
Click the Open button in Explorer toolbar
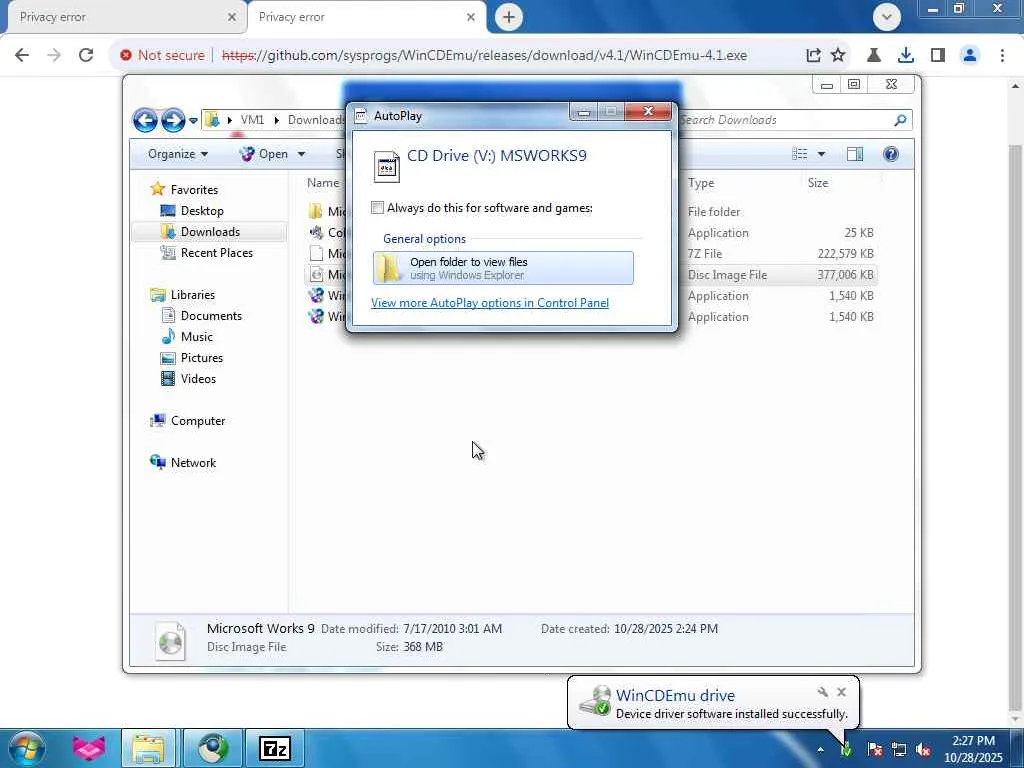coord(264,154)
